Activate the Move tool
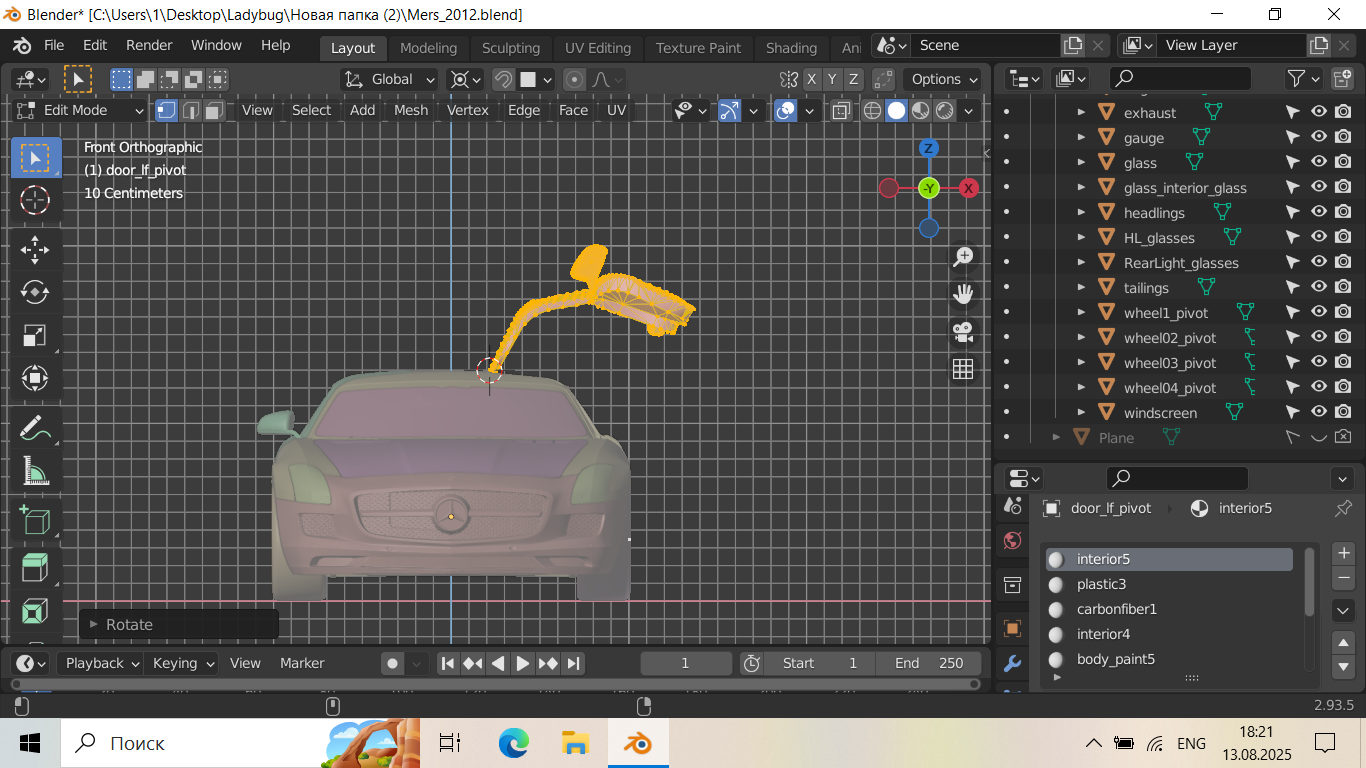The image size is (1366, 768). click(35, 249)
